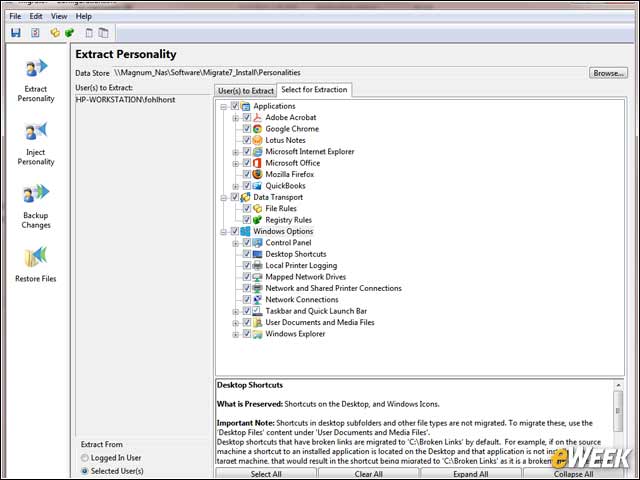The height and width of the screenshot is (480, 640).
Task: Select the File Rules tree icon
Action: click(257, 209)
